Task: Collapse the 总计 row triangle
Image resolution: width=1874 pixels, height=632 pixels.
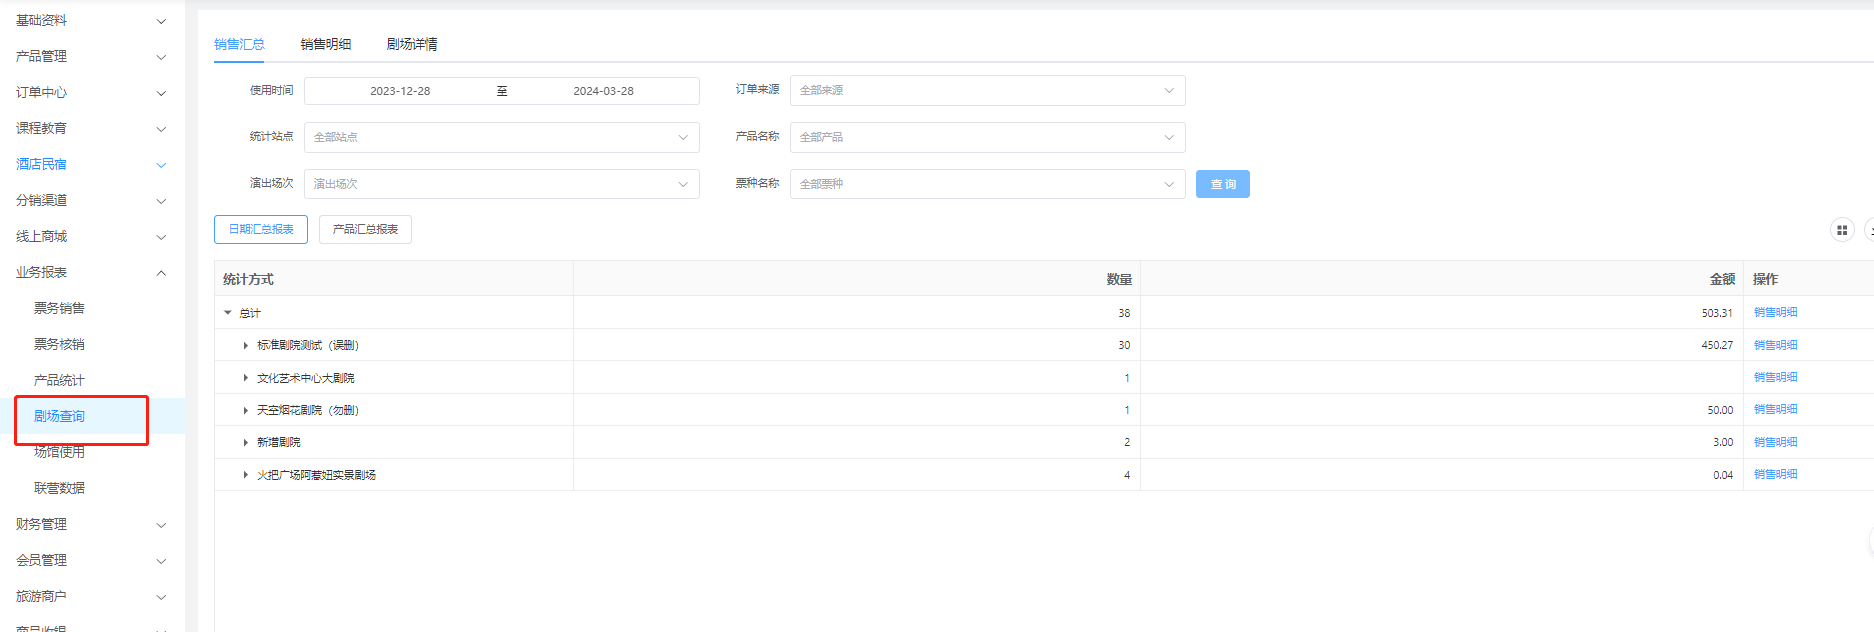Action: pos(228,313)
